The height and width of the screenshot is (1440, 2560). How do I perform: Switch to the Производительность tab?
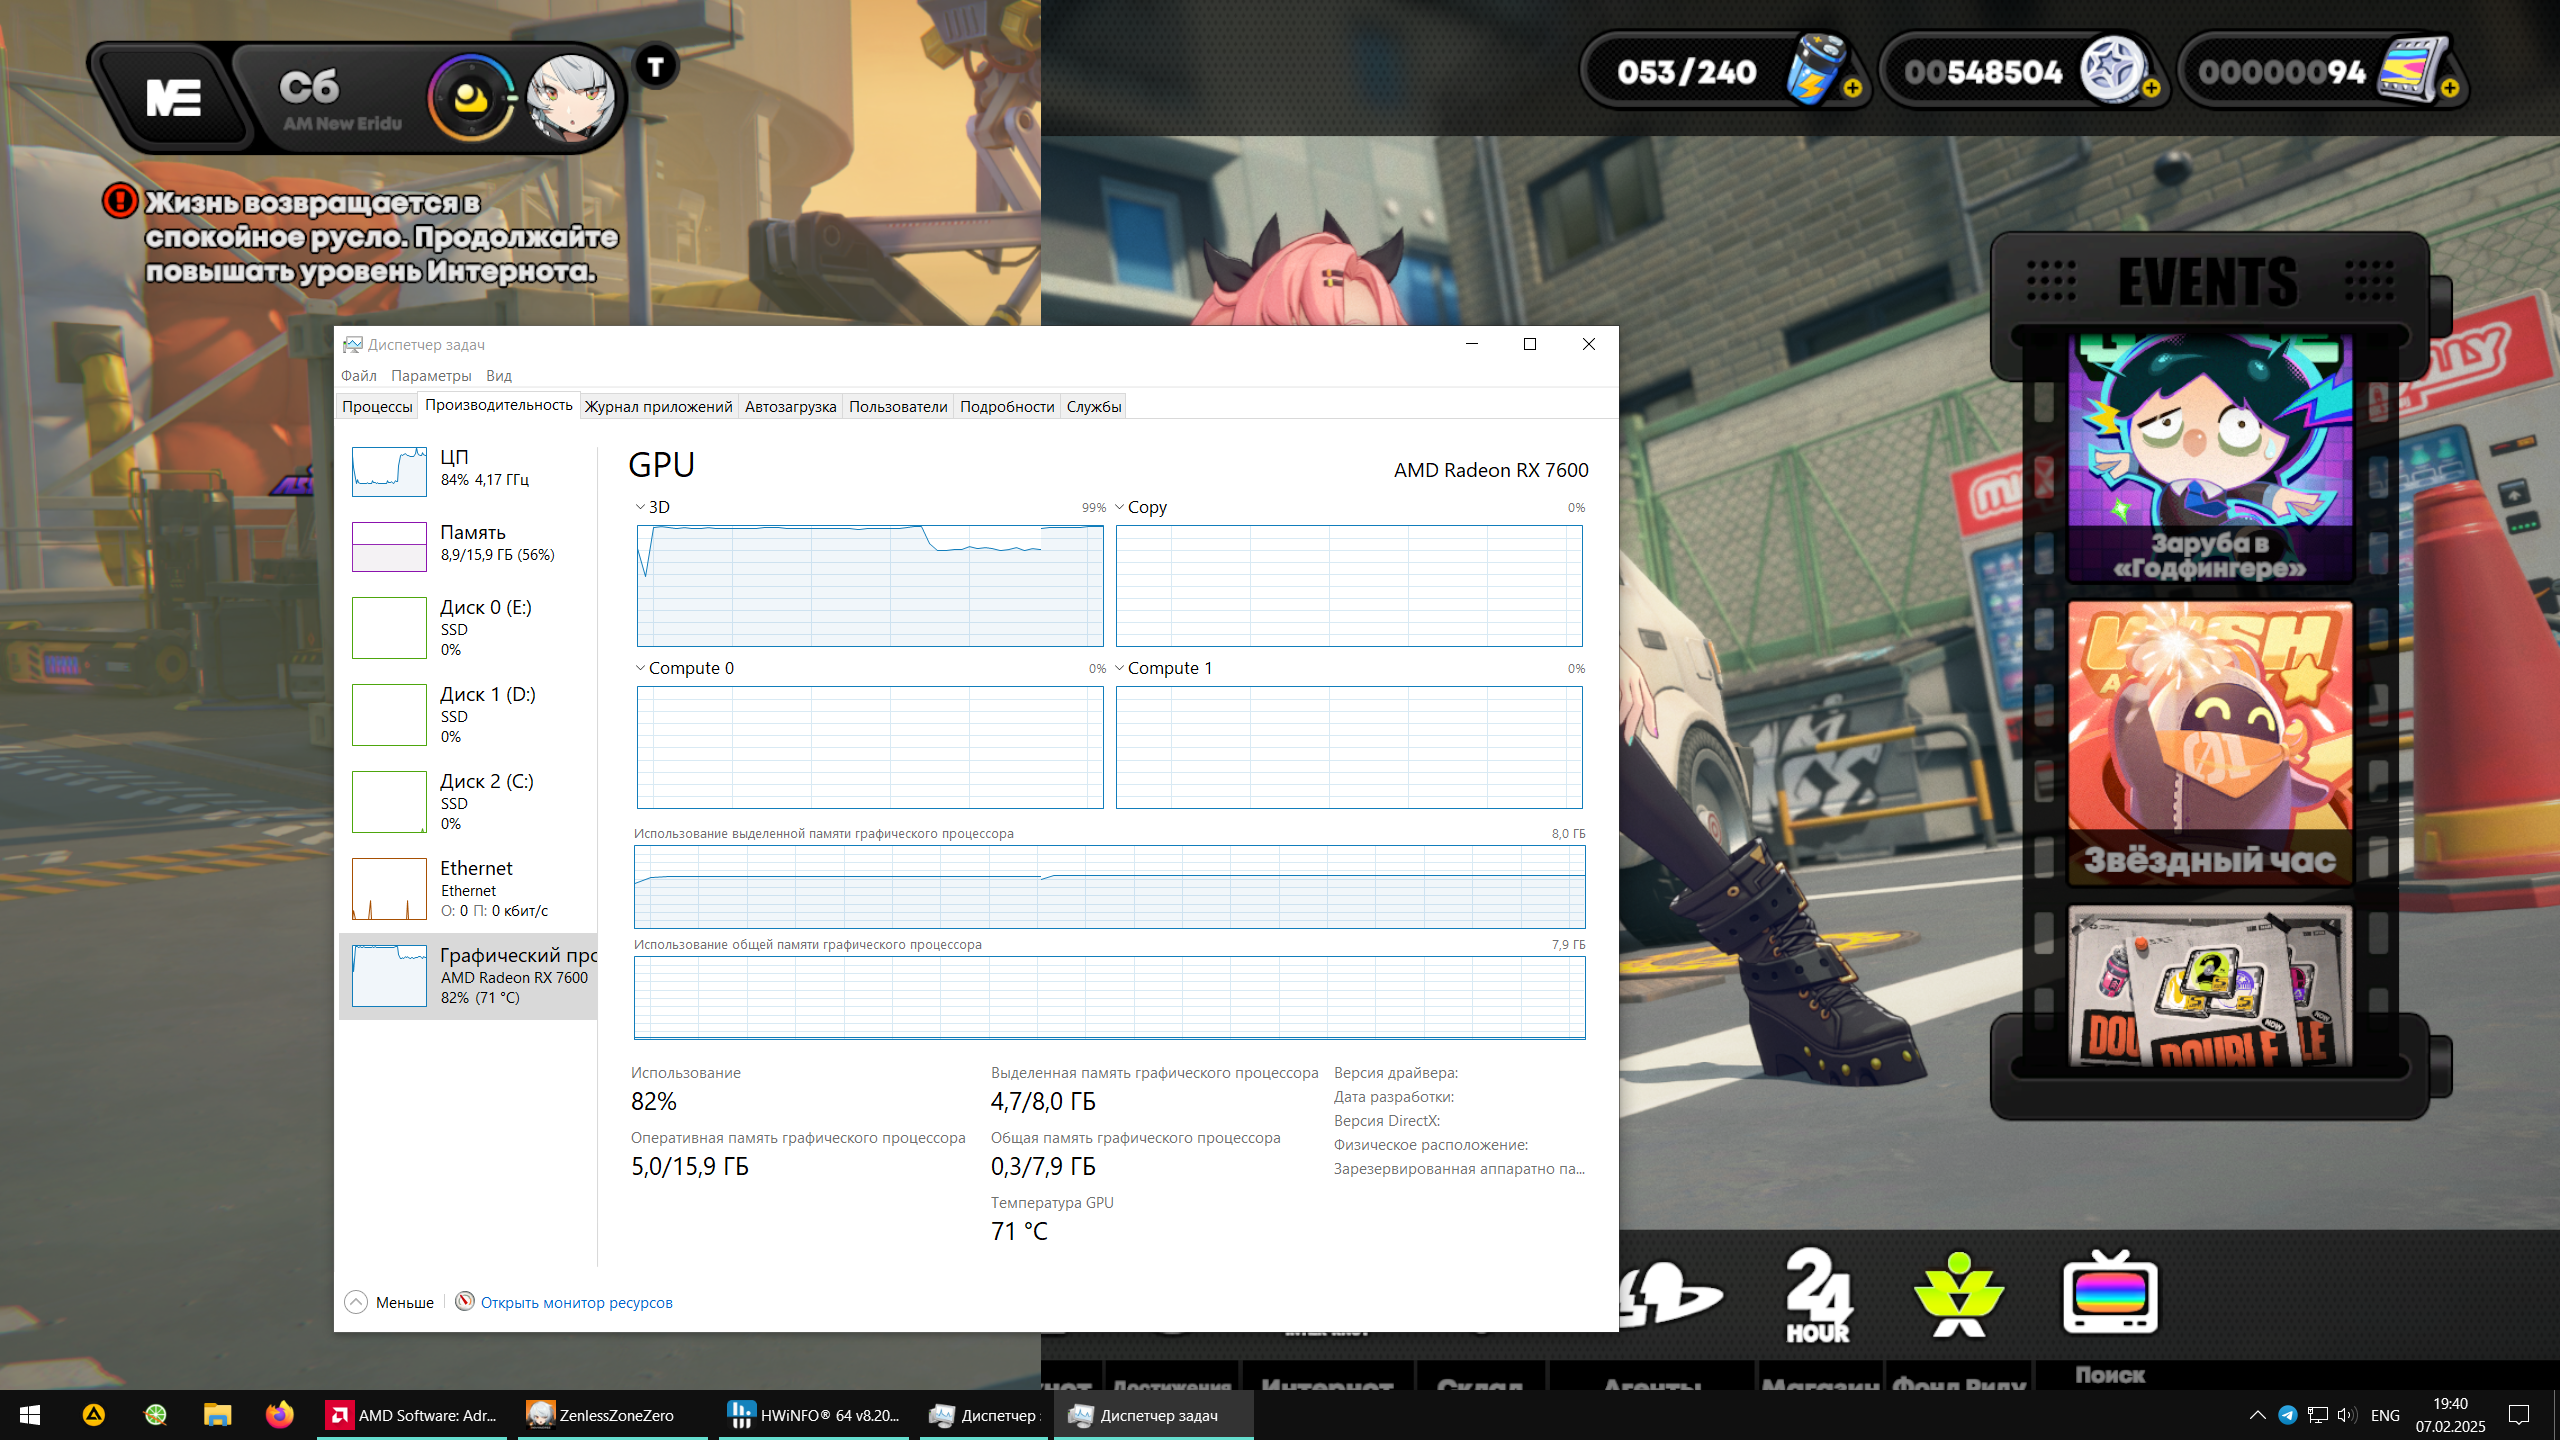point(499,405)
